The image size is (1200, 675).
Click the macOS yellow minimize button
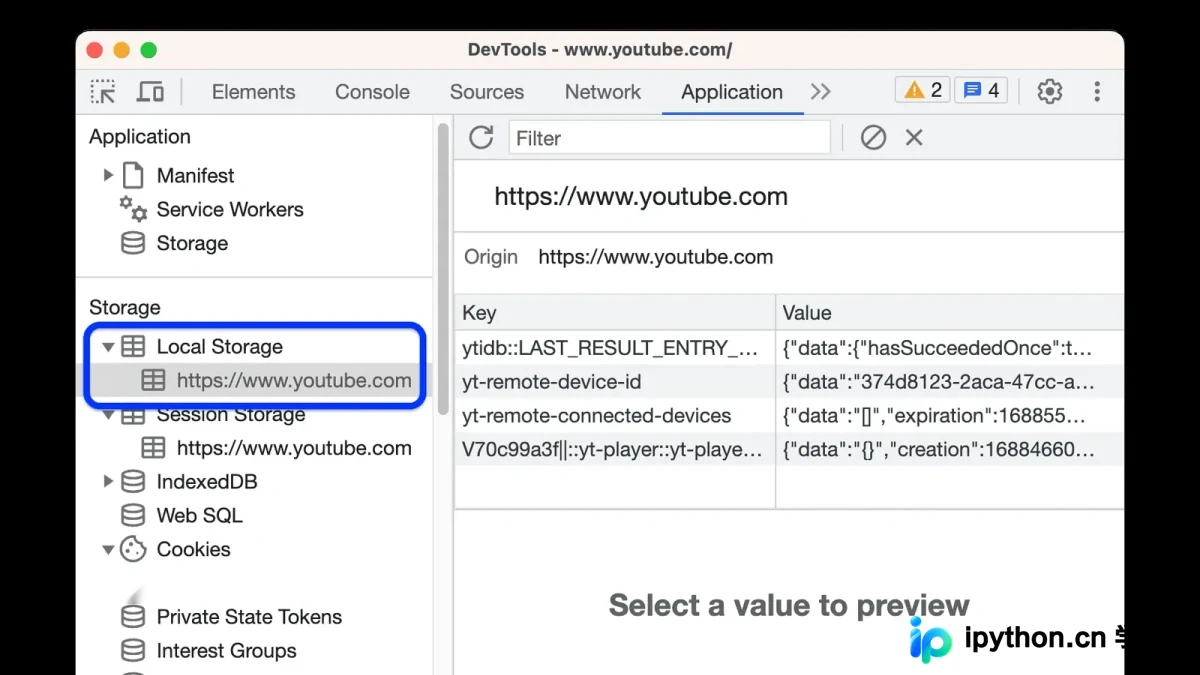click(122, 50)
